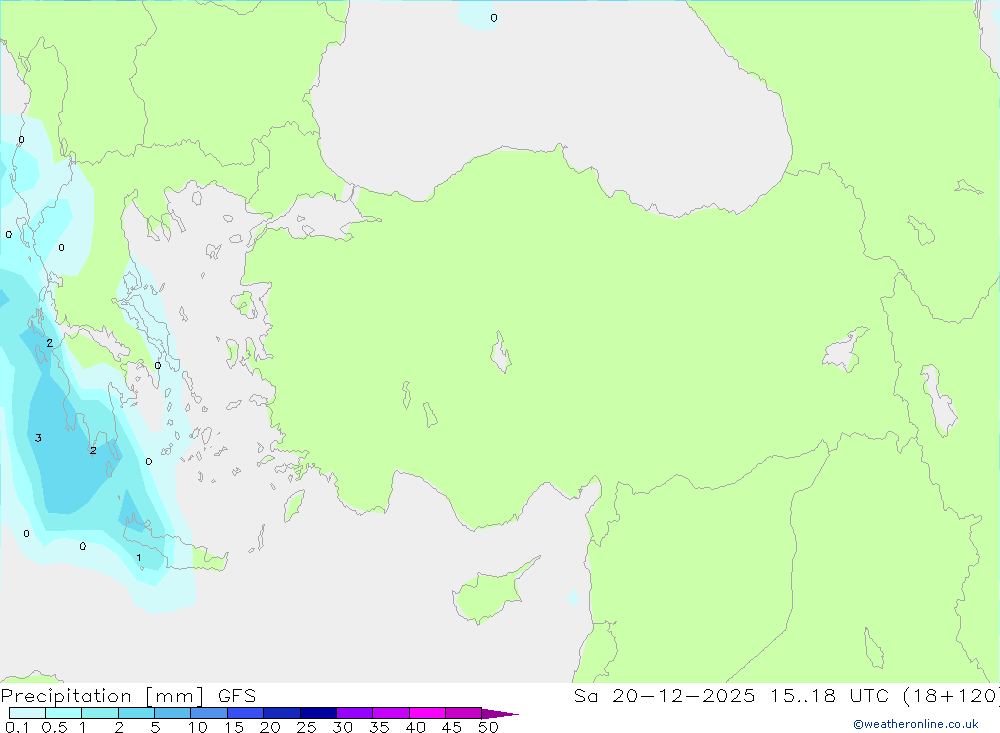Select the 2–5 mm legend color swatch
The width and height of the screenshot is (1000, 733).
[136, 713]
